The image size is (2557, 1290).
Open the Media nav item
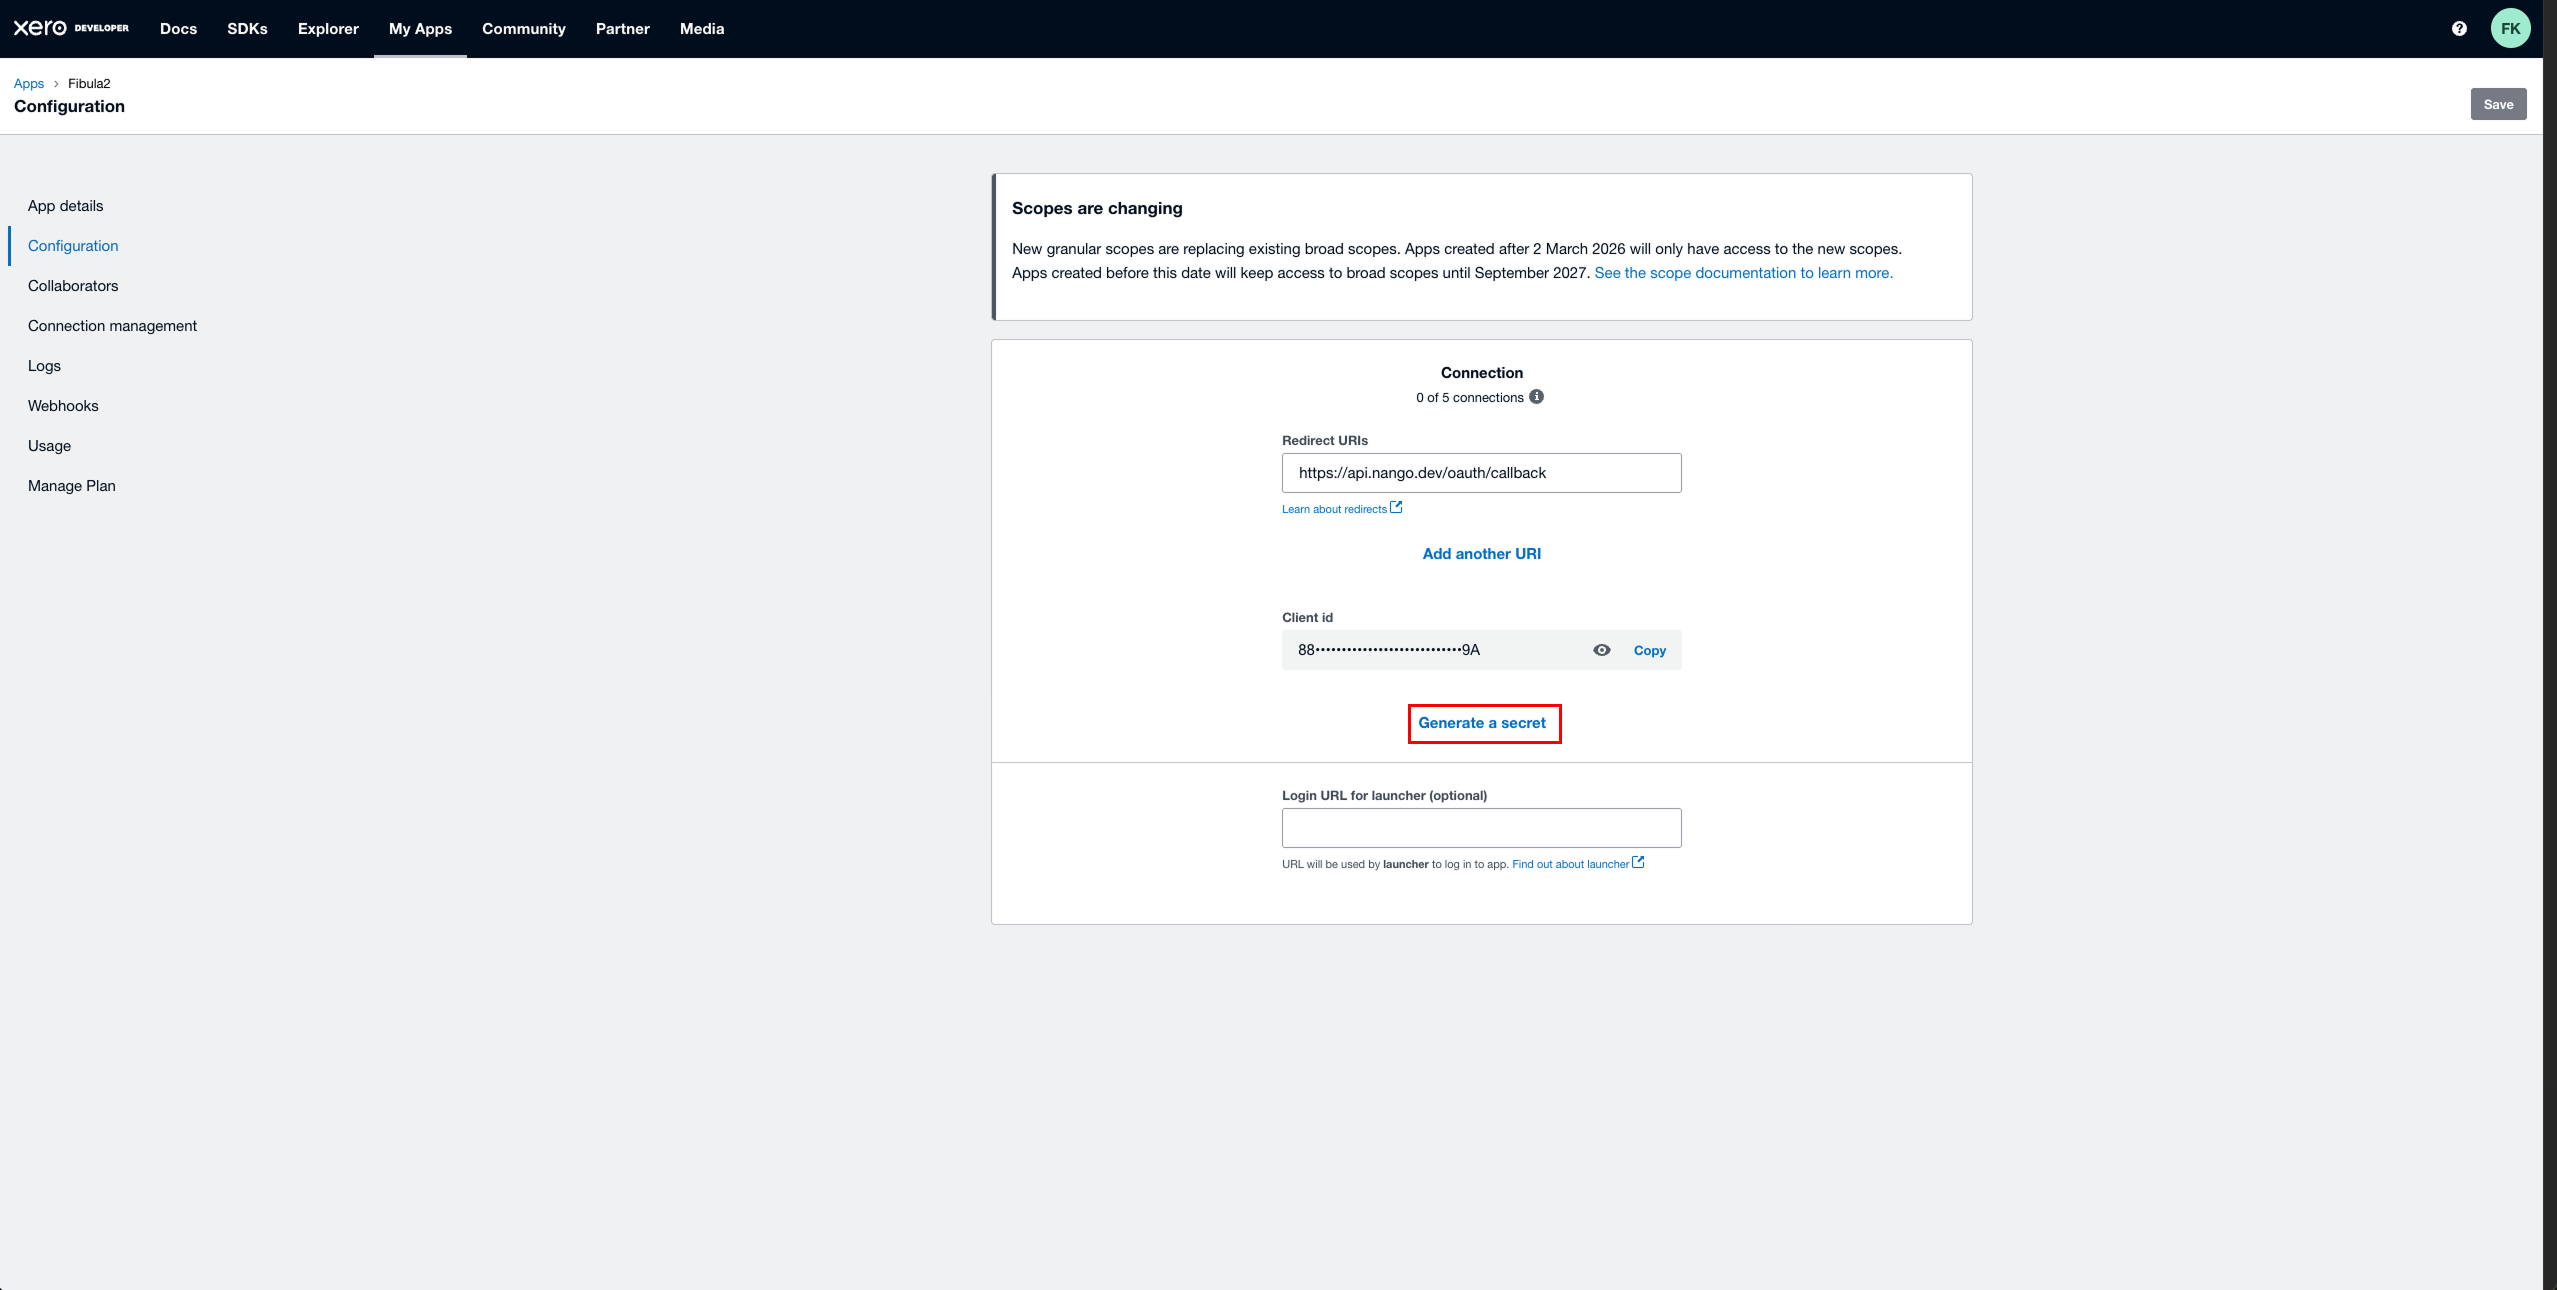(702, 29)
